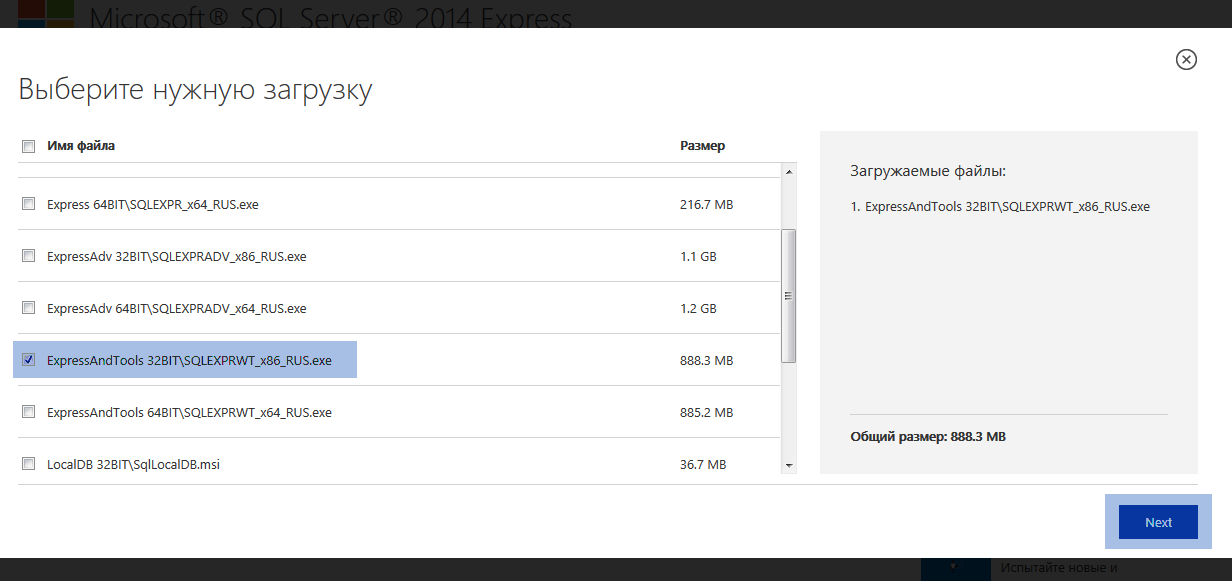Click the Microsoft logo at top left
Screen dimensions: 1232x581
click(x=38, y=13)
